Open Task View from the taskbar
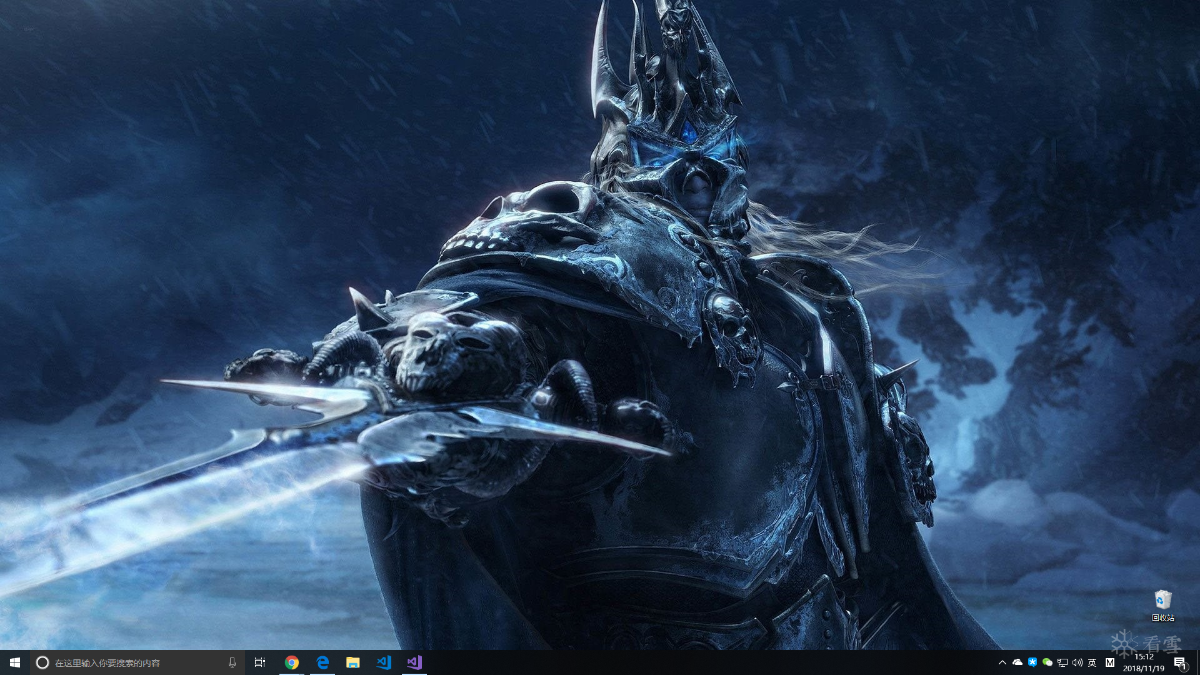Image resolution: width=1200 pixels, height=675 pixels. (260, 662)
